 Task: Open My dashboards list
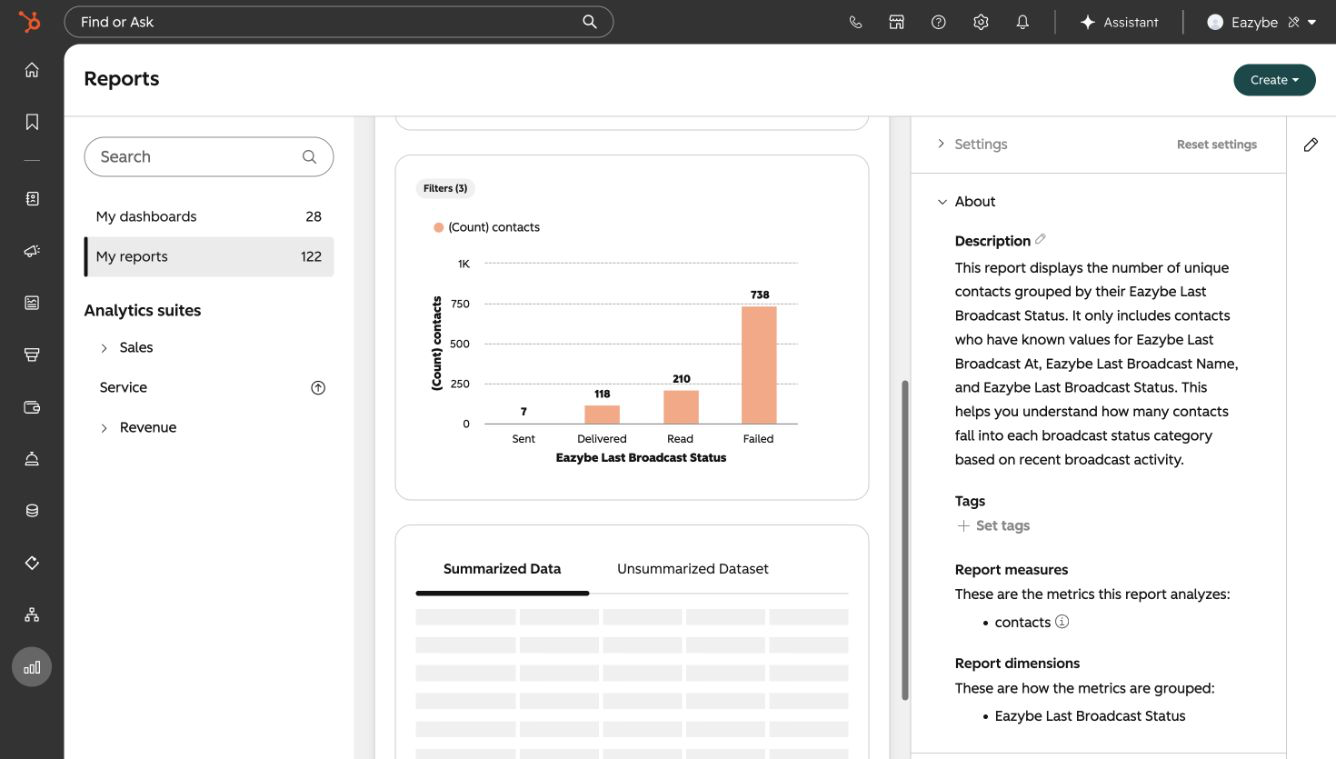(x=209, y=216)
